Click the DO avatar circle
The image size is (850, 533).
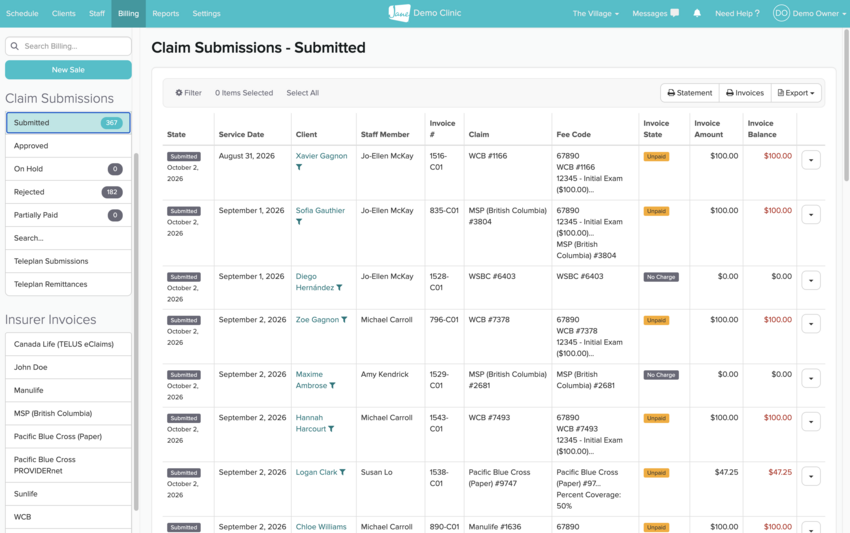[x=781, y=13]
